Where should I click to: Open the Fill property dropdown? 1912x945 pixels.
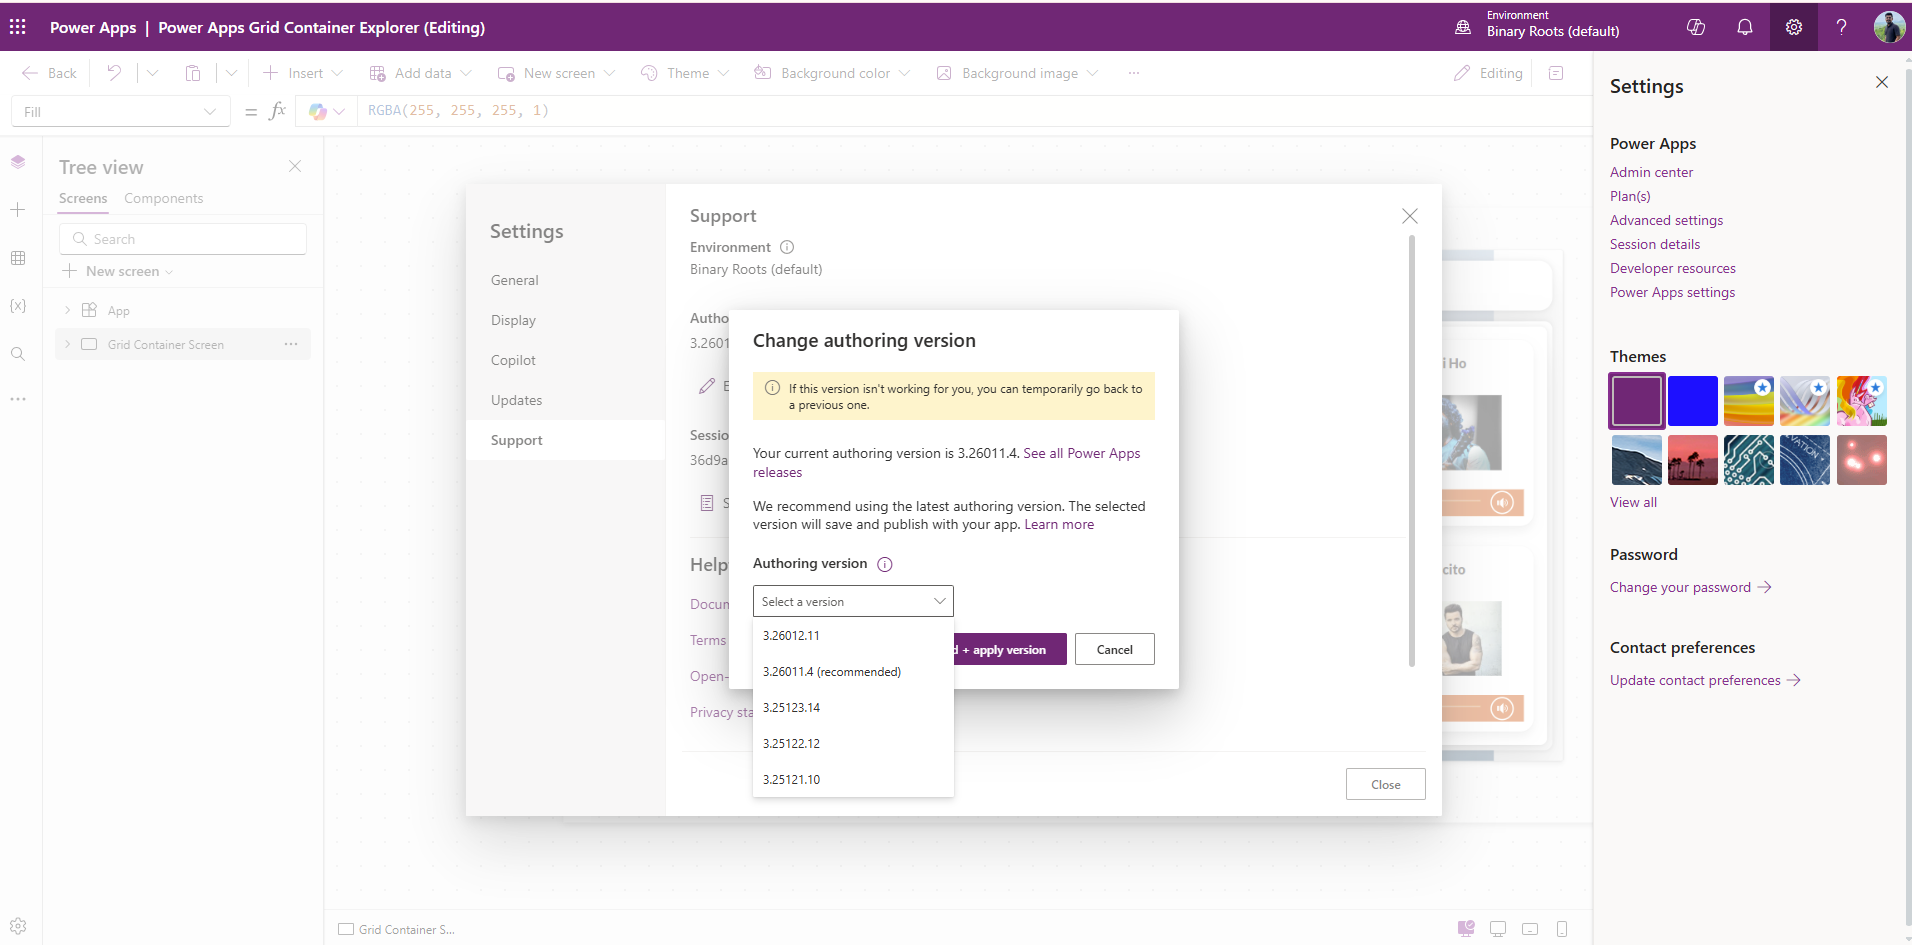[x=121, y=111]
